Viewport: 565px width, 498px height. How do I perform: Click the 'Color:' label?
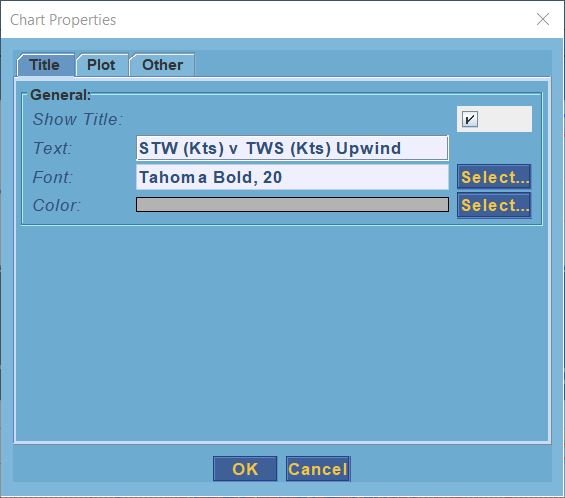coord(57,205)
